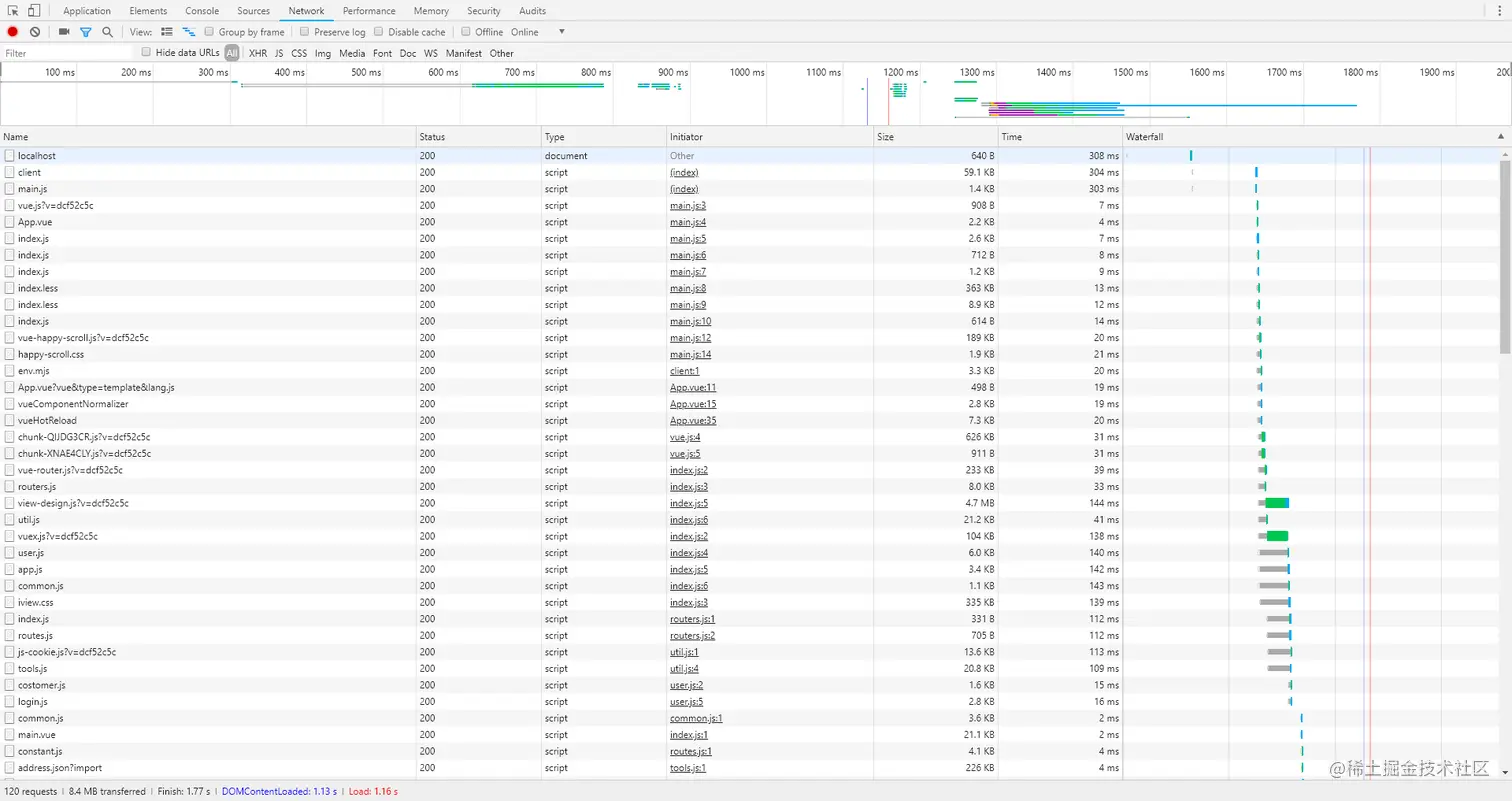Open initiator link routers.js:1
1512x801 pixels.
[692, 619]
